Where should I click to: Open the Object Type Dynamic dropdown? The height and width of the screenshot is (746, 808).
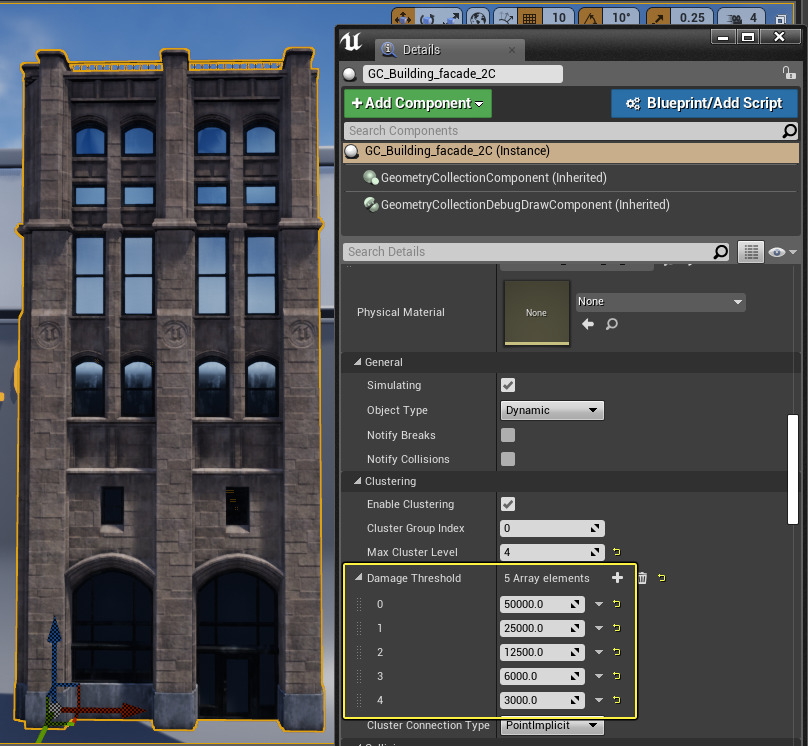551,410
